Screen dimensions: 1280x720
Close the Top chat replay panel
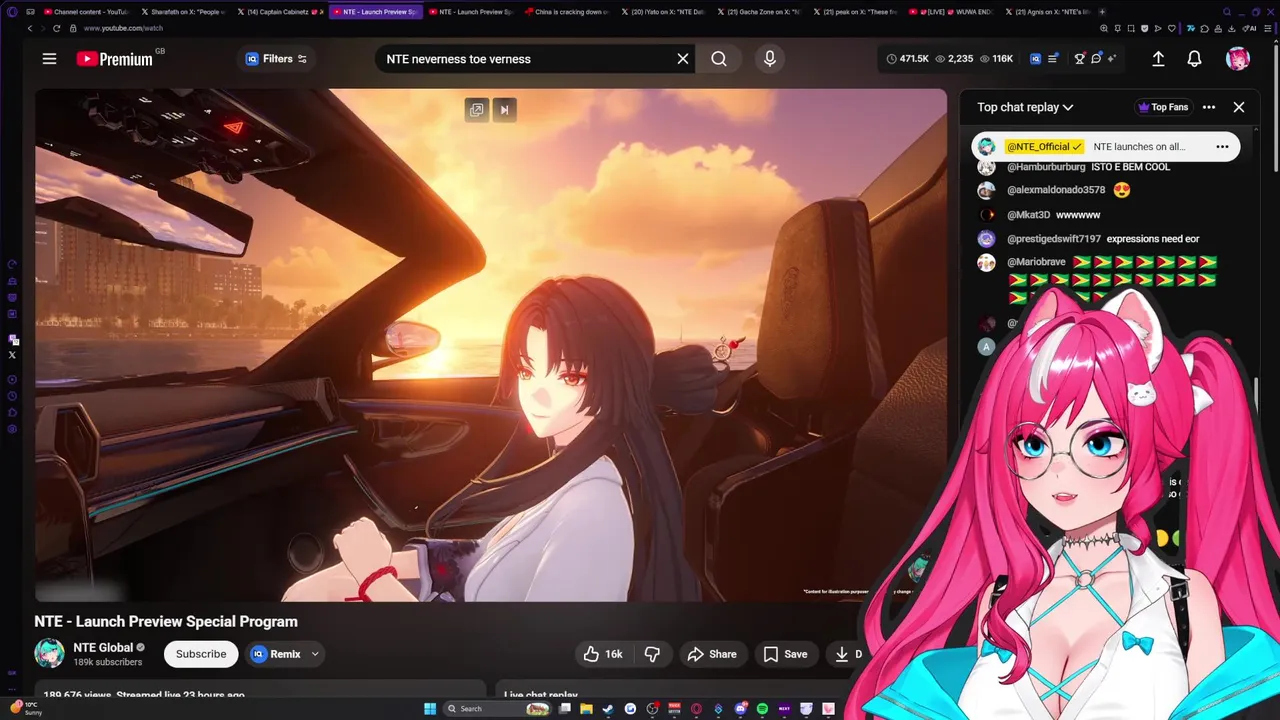tap(1239, 107)
